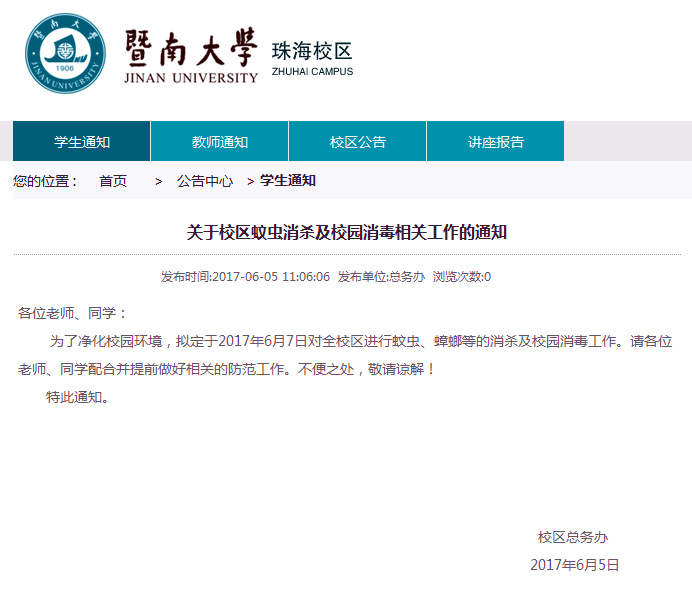The height and width of the screenshot is (589, 692).
Task: Switch to the 教师通知 tab
Action: (220, 142)
